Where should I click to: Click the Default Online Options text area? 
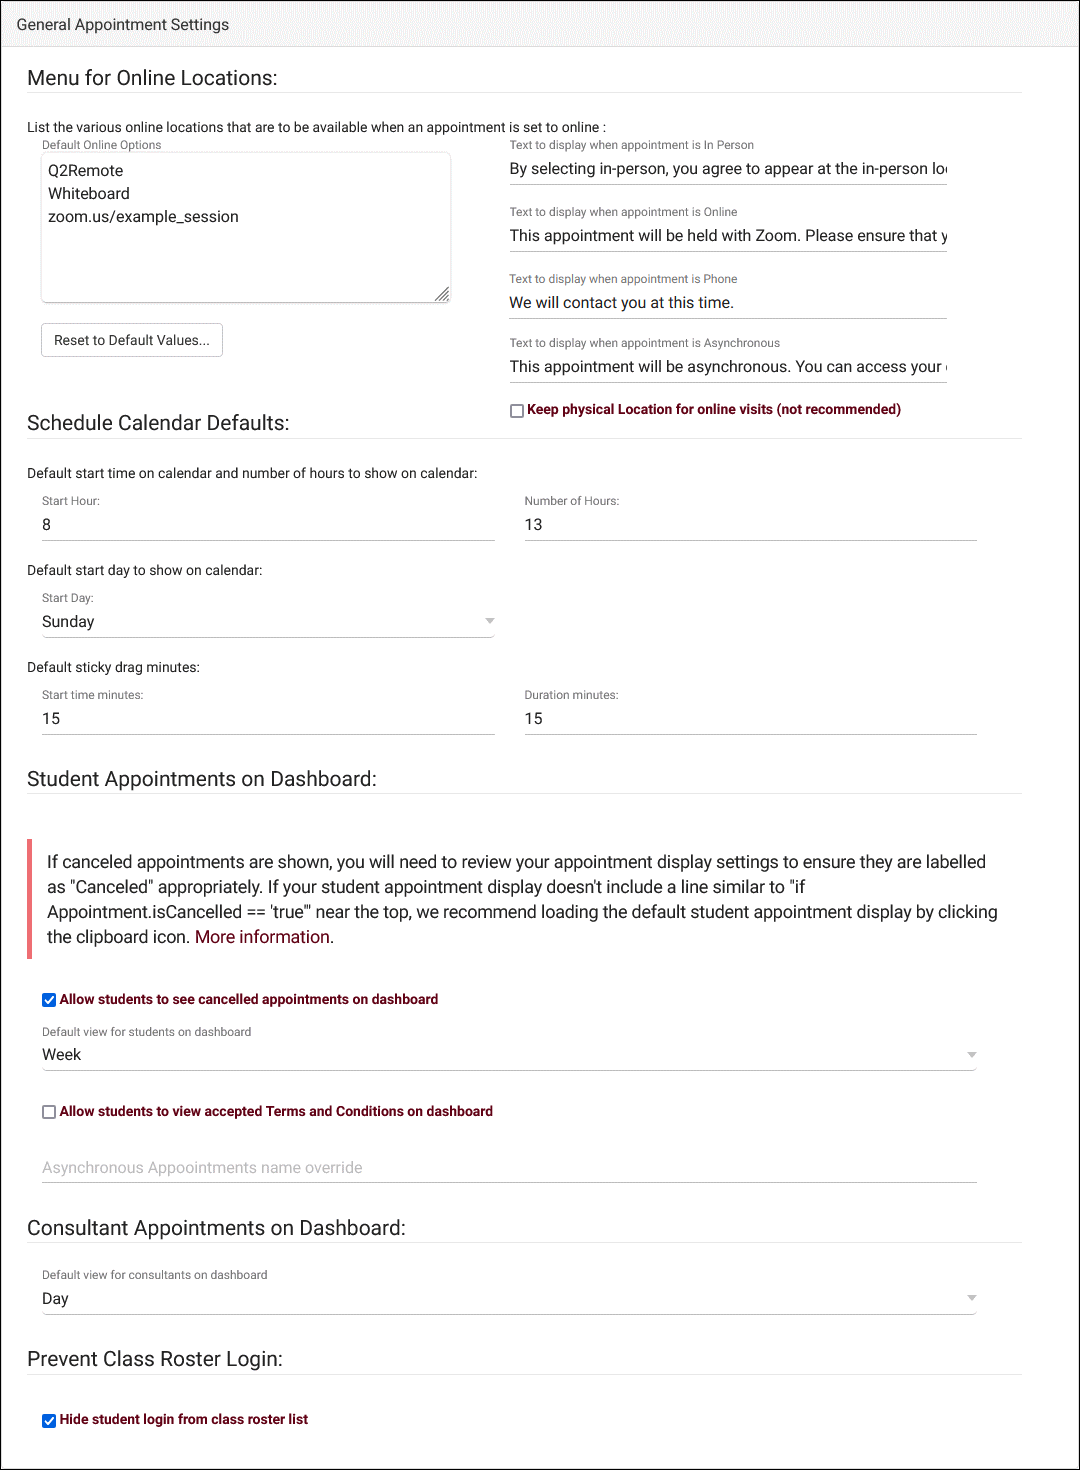tap(245, 250)
